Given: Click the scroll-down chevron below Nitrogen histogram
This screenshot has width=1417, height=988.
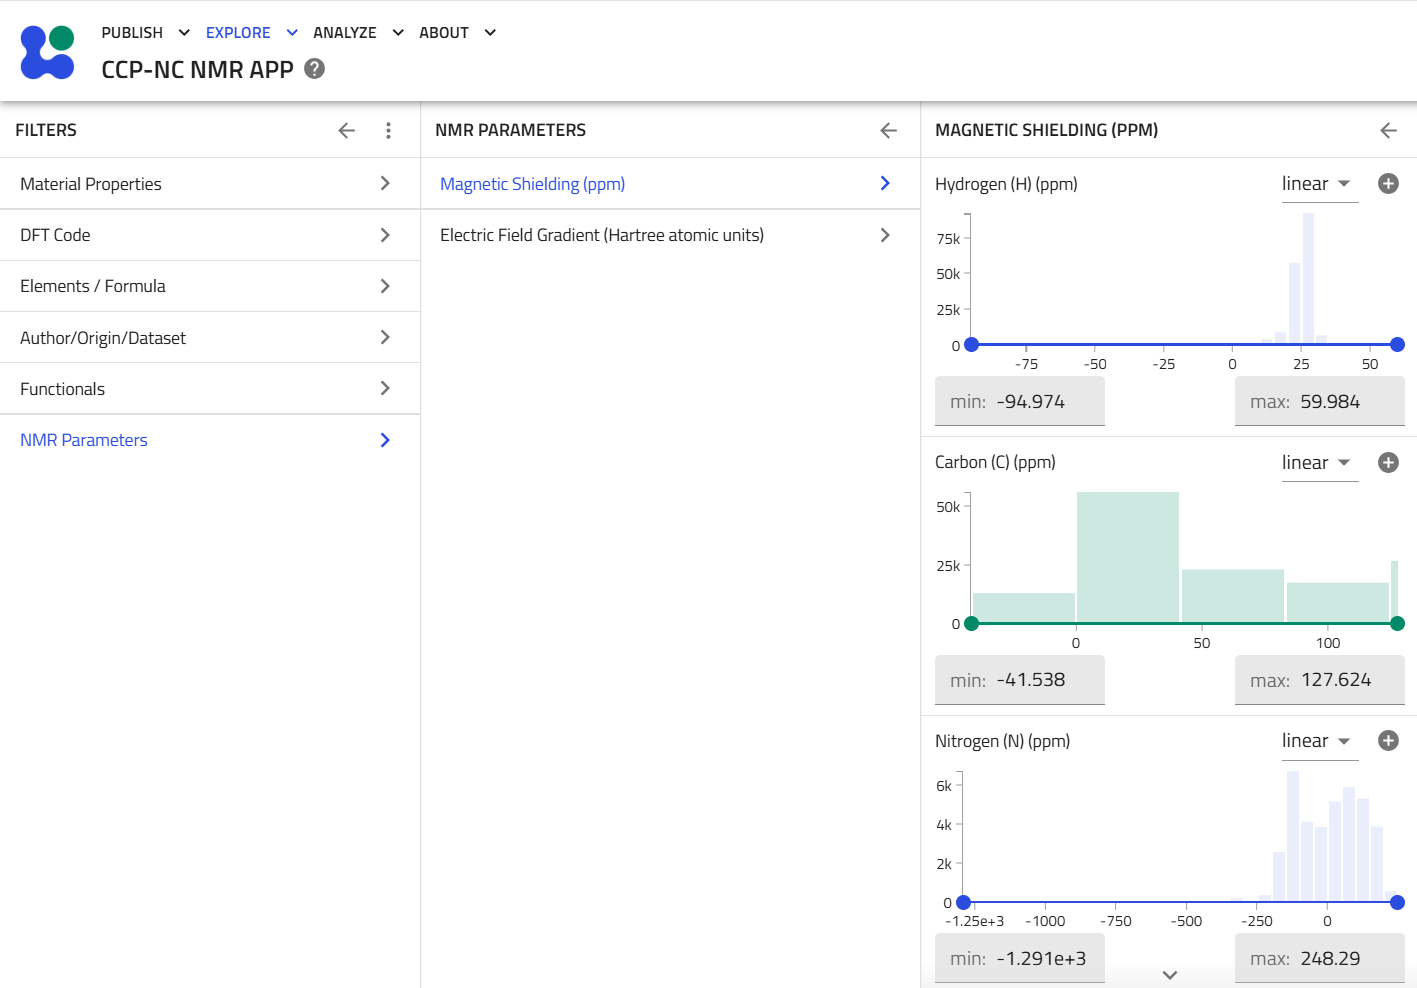Looking at the screenshot, I should (x=1170, y=975).
